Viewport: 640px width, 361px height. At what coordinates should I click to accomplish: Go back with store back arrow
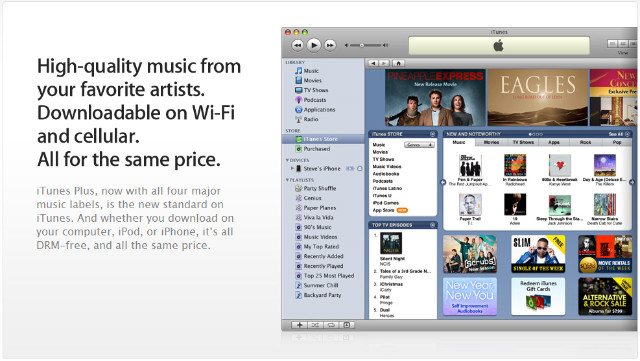point(373,63)
